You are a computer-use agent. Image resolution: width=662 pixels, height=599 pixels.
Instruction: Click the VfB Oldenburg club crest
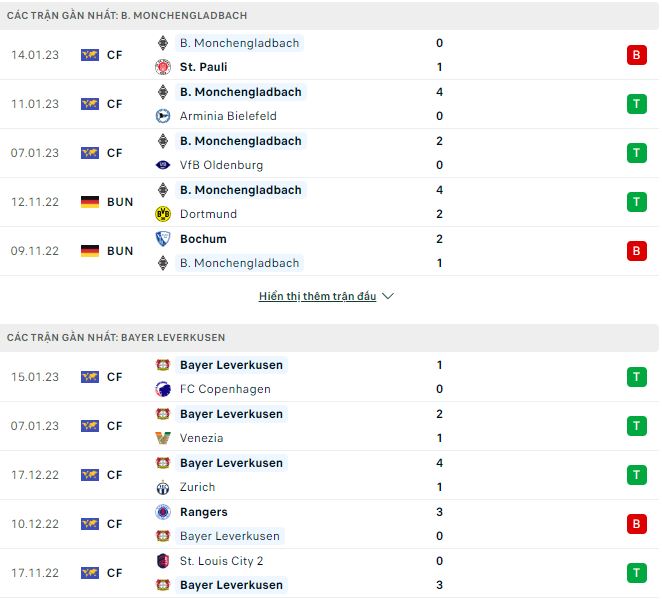pyautogui.click(x=163, y=165)
